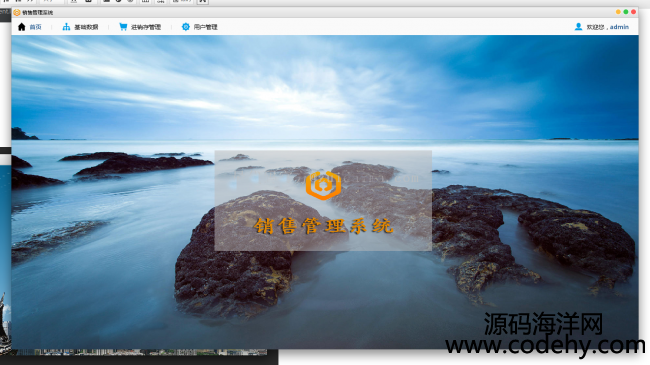
Task: Click the blue org-chart icon for 基础数据
Action: (x=66, y=27)
